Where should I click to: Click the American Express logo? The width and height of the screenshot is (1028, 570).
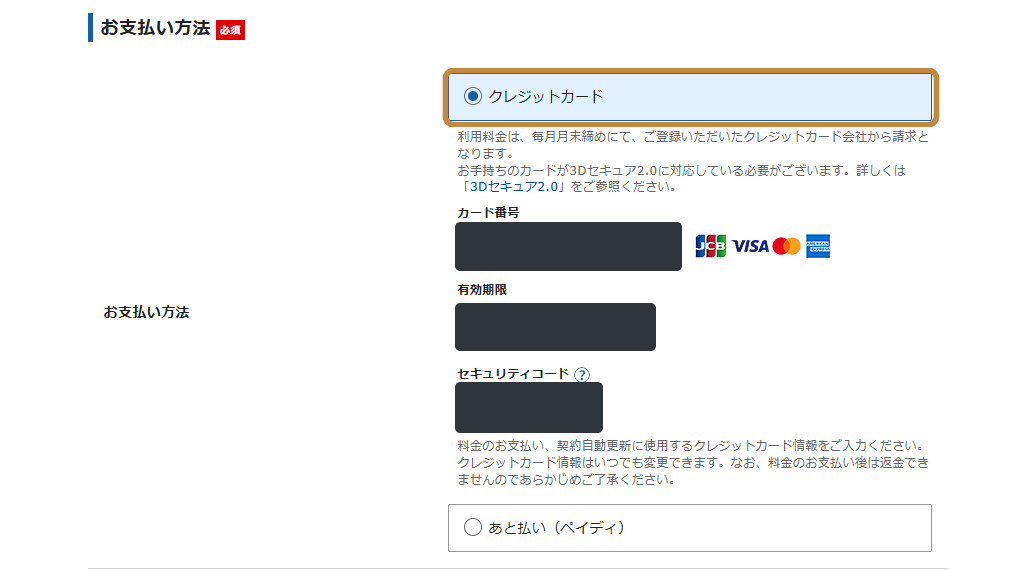(x=818, y=246)
